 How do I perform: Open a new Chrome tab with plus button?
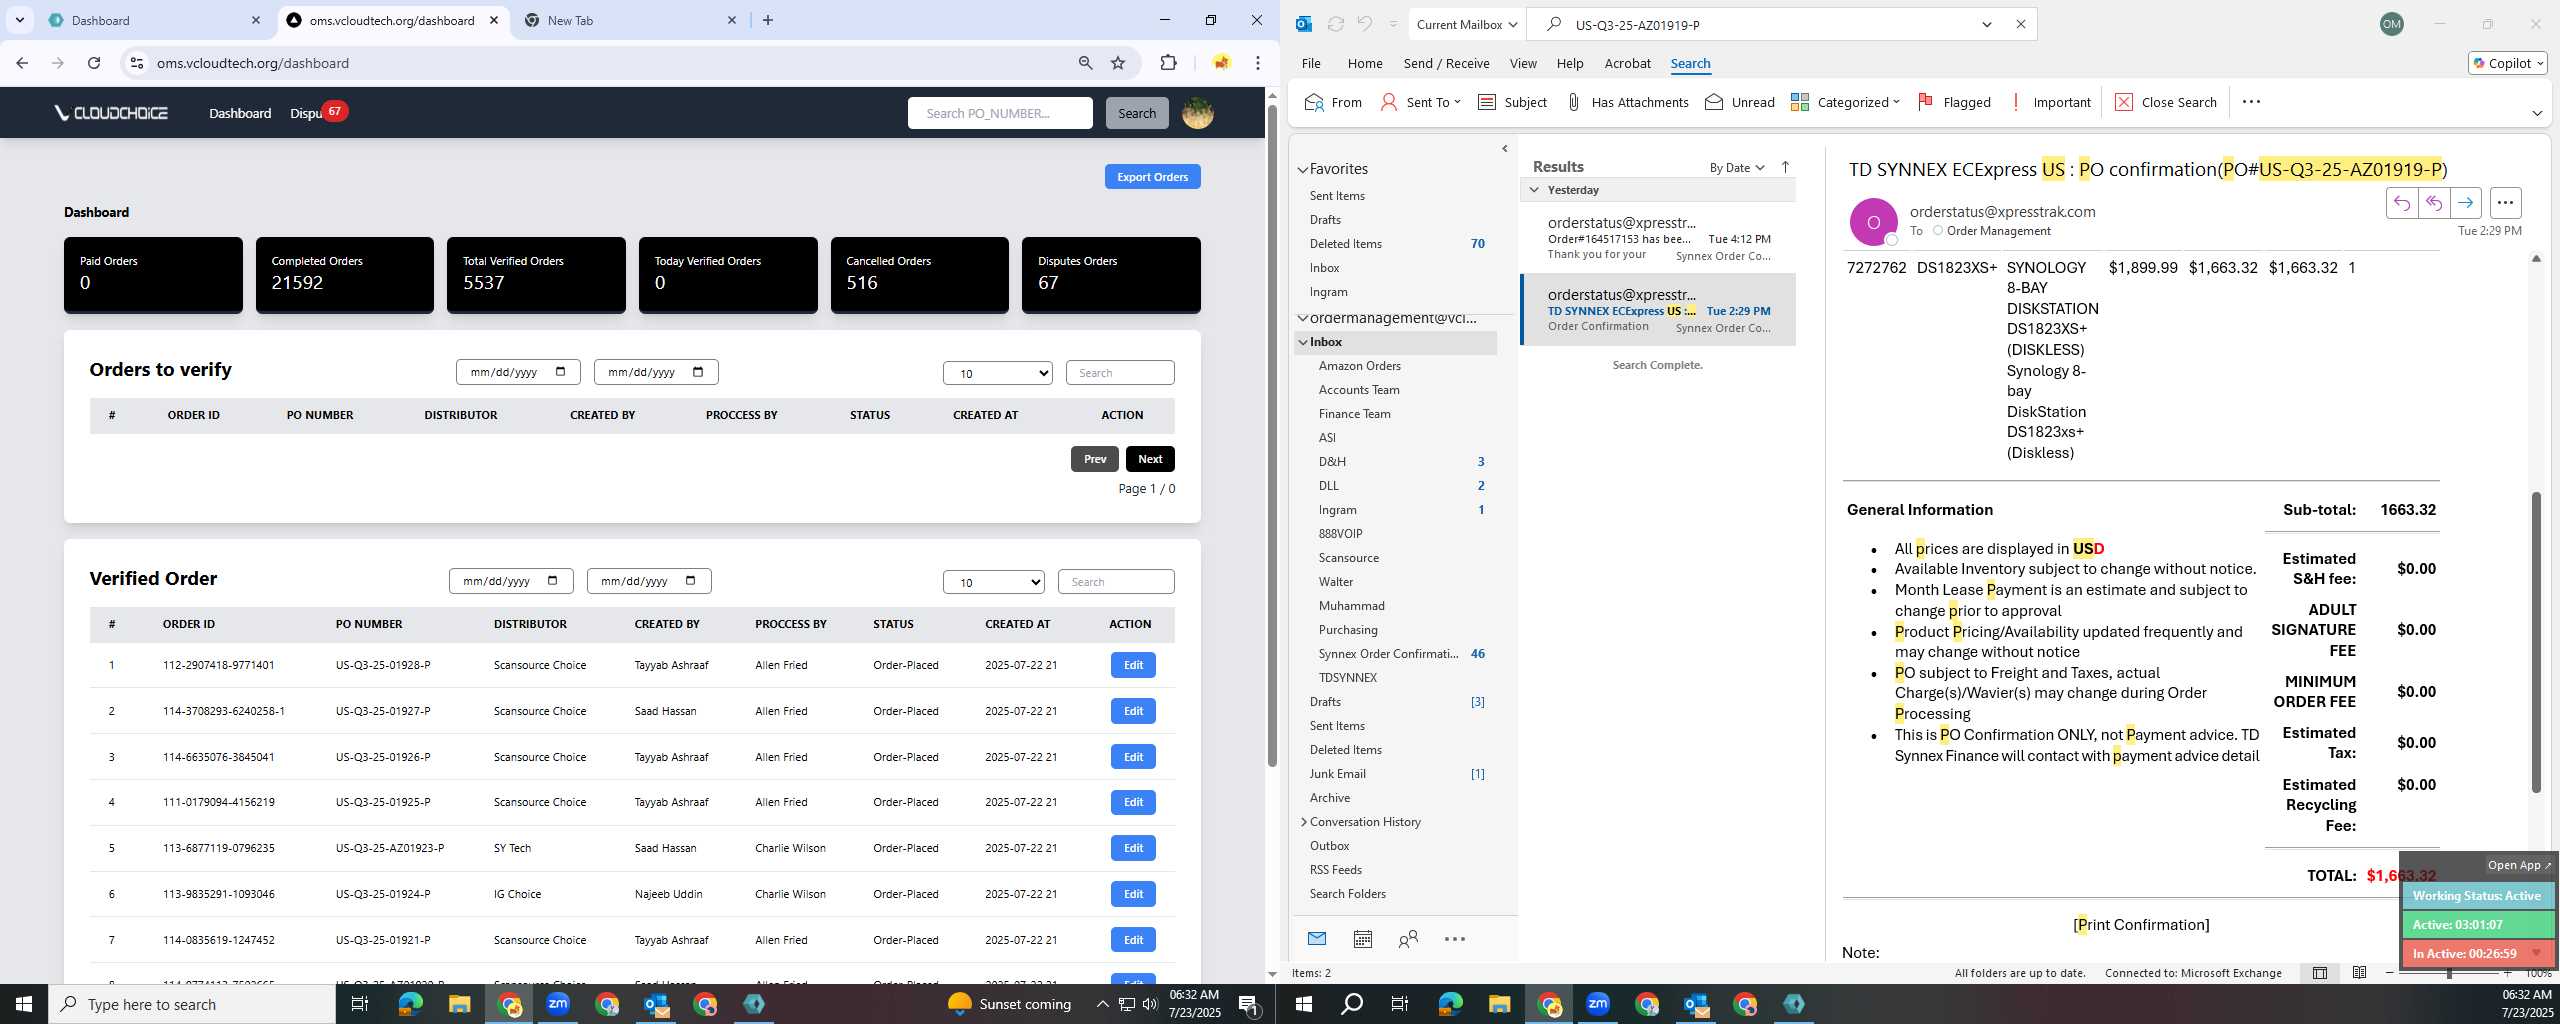[x=768, y=20]
